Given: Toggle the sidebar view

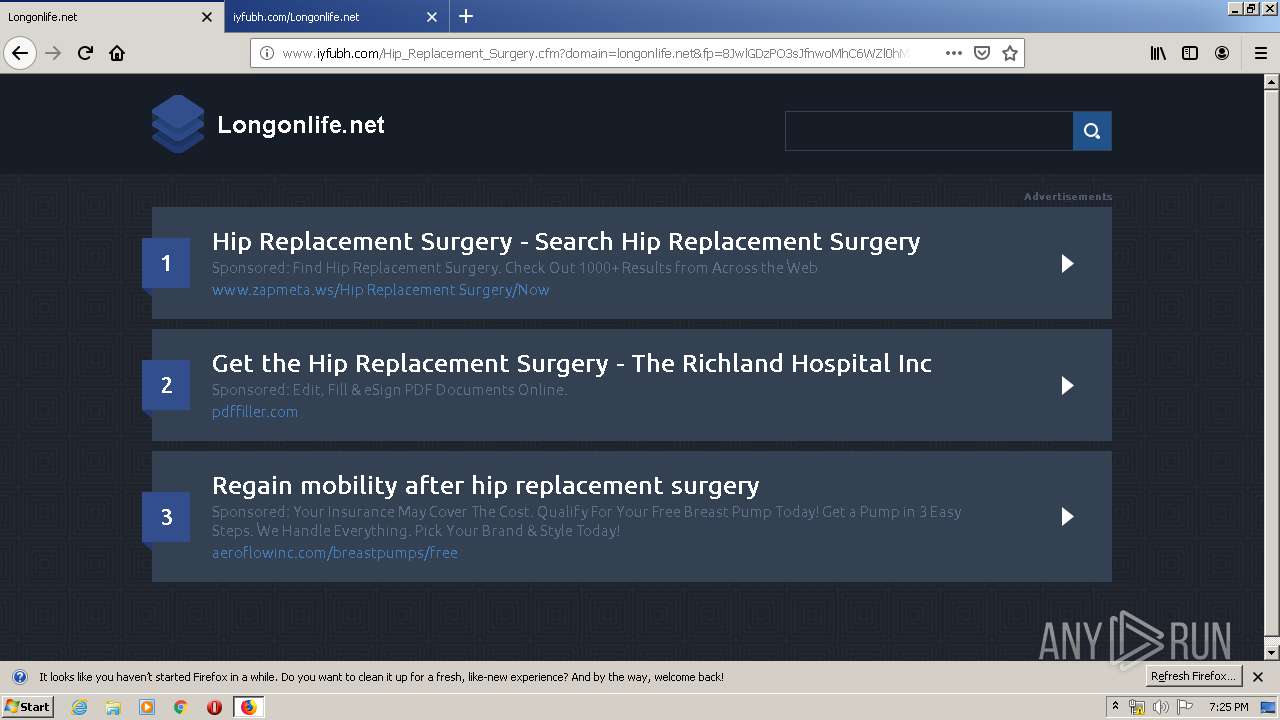Looking at the screenshot, I should (1190, 53).
